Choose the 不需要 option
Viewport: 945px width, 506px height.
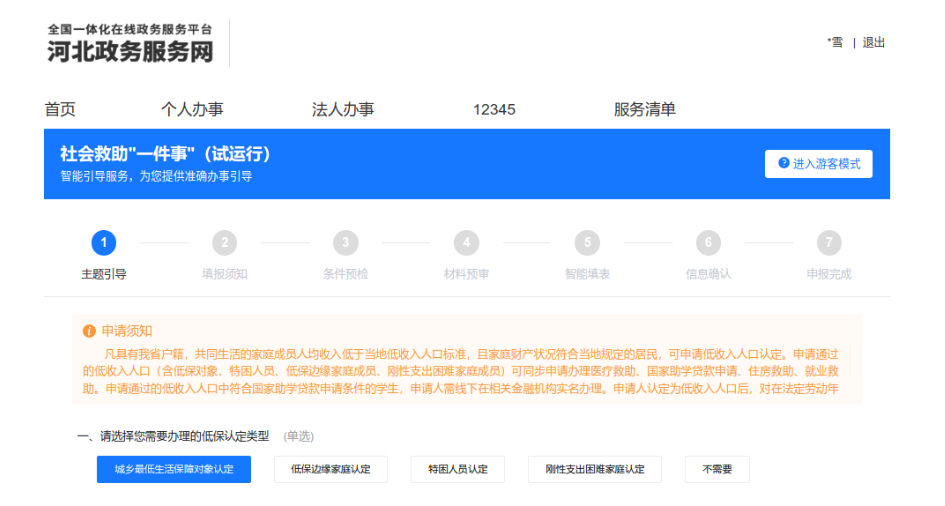717,469
